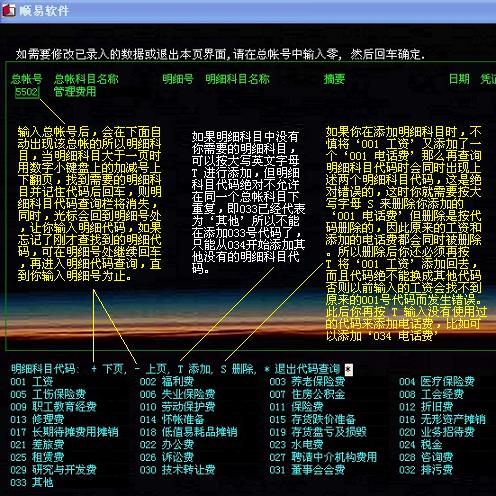Select code 012 折旧费

pyautogui.click(x=426, y=407)
